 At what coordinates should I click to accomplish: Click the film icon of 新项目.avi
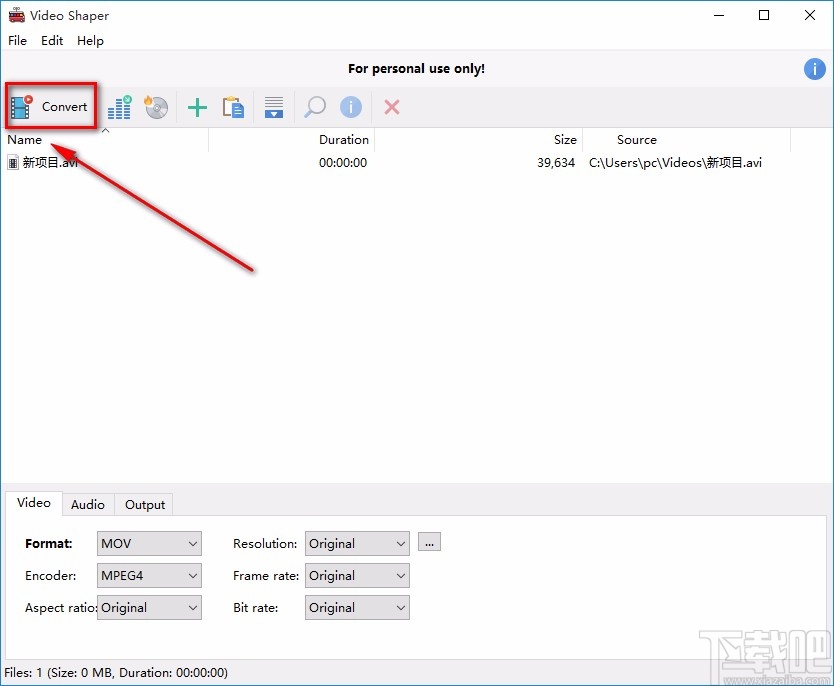[x=13, y=163]
